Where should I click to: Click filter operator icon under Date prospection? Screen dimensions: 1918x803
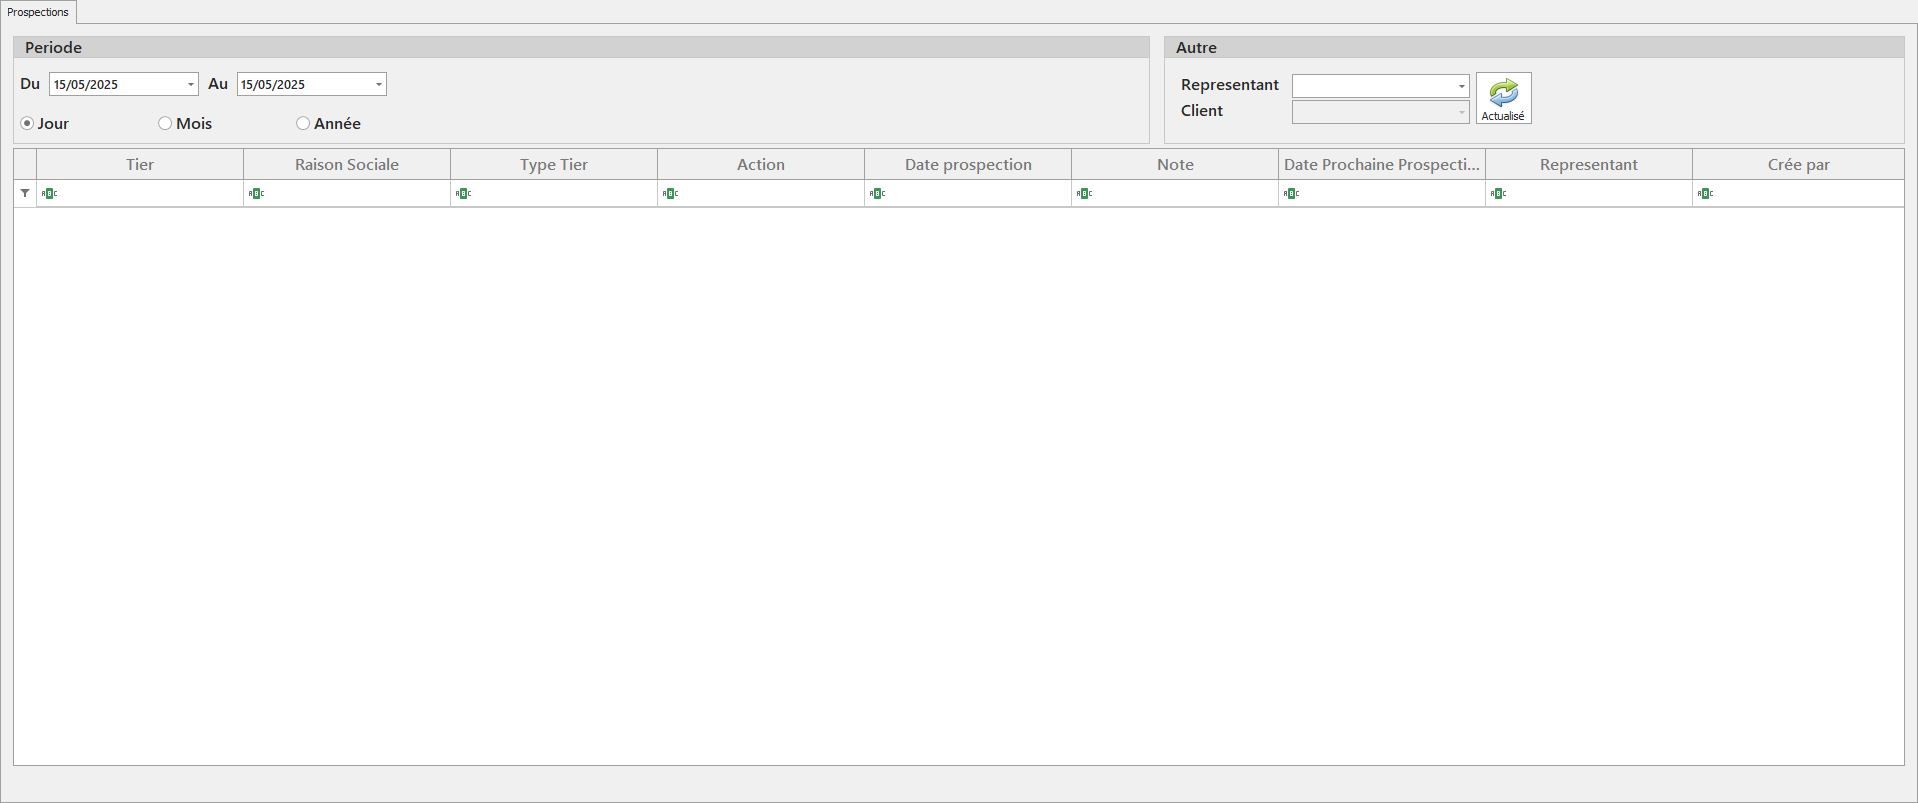[877, 193]
